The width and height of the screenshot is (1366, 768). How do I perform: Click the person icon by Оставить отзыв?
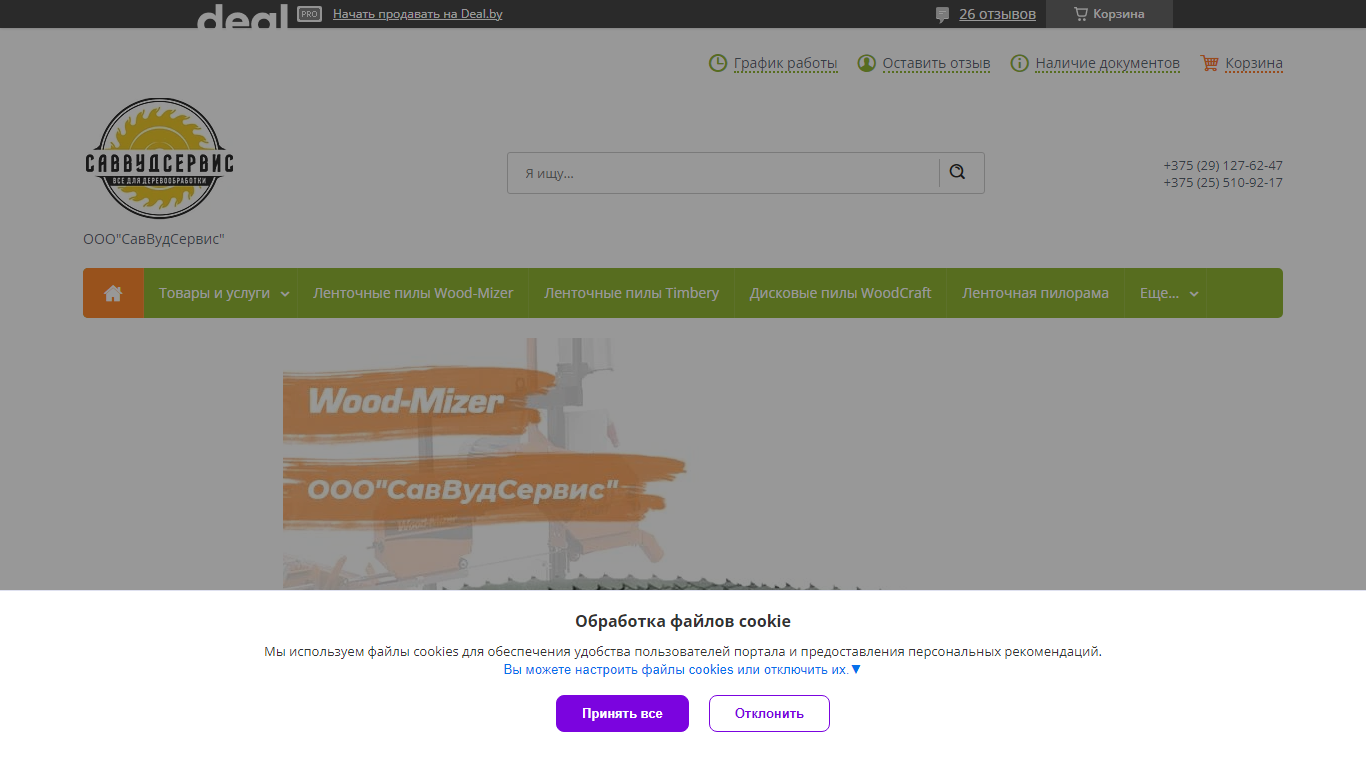(866, 63)
